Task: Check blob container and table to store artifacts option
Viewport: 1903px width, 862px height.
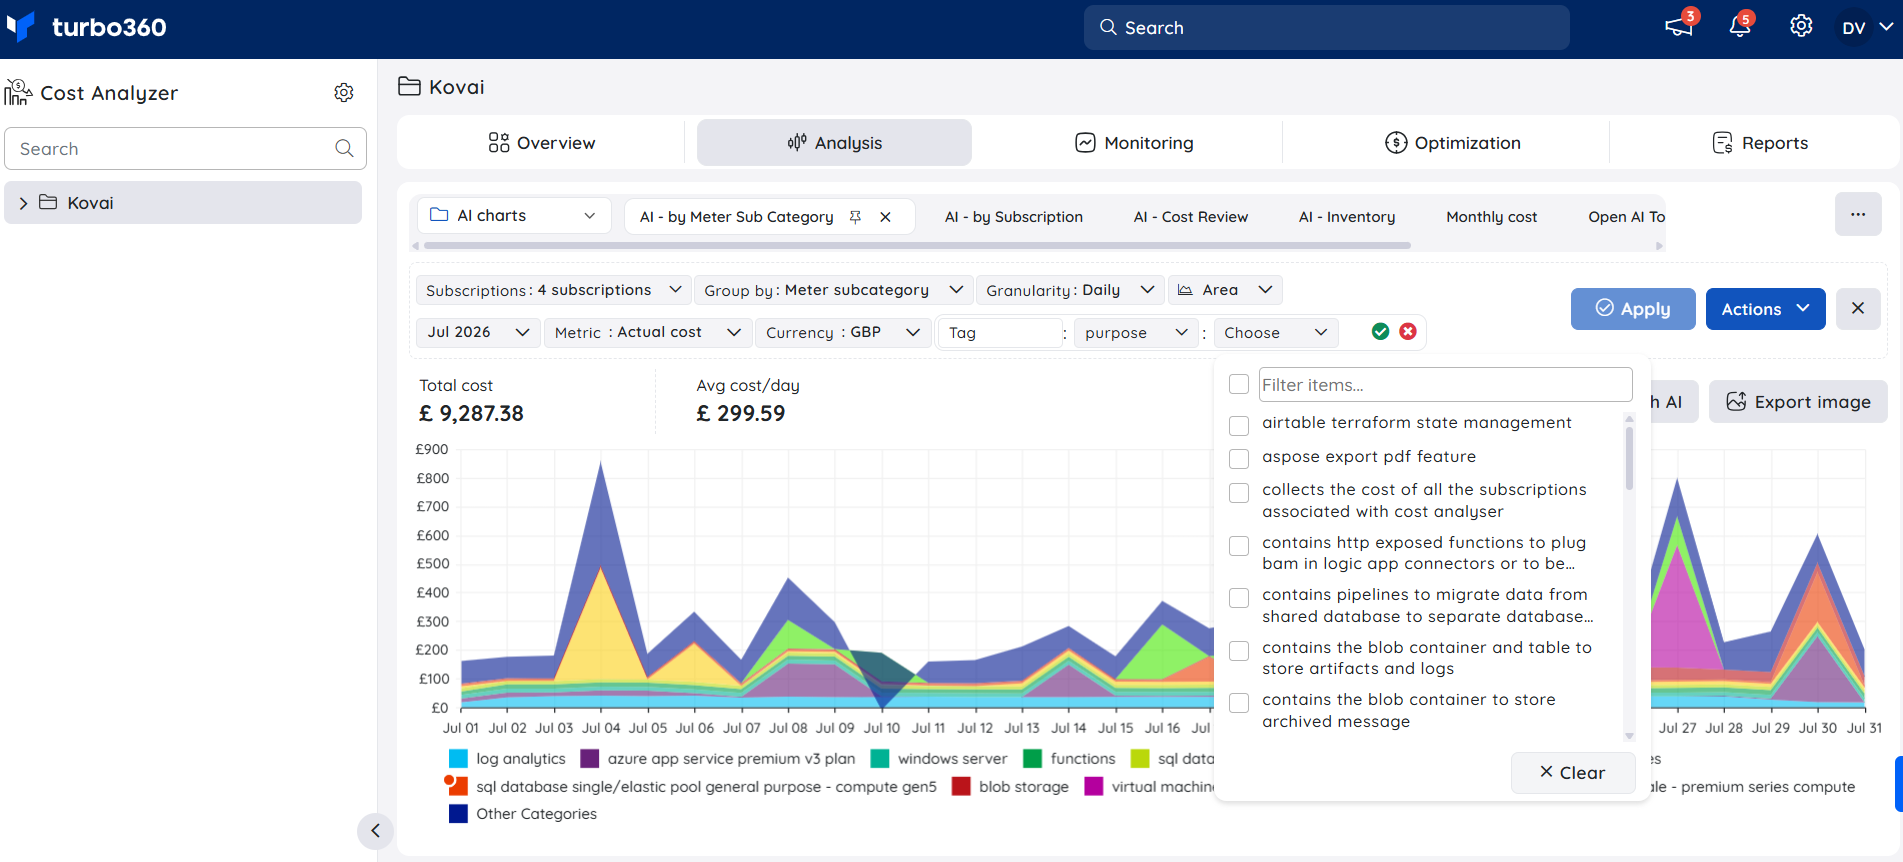Action: [x=1239, y=650]
